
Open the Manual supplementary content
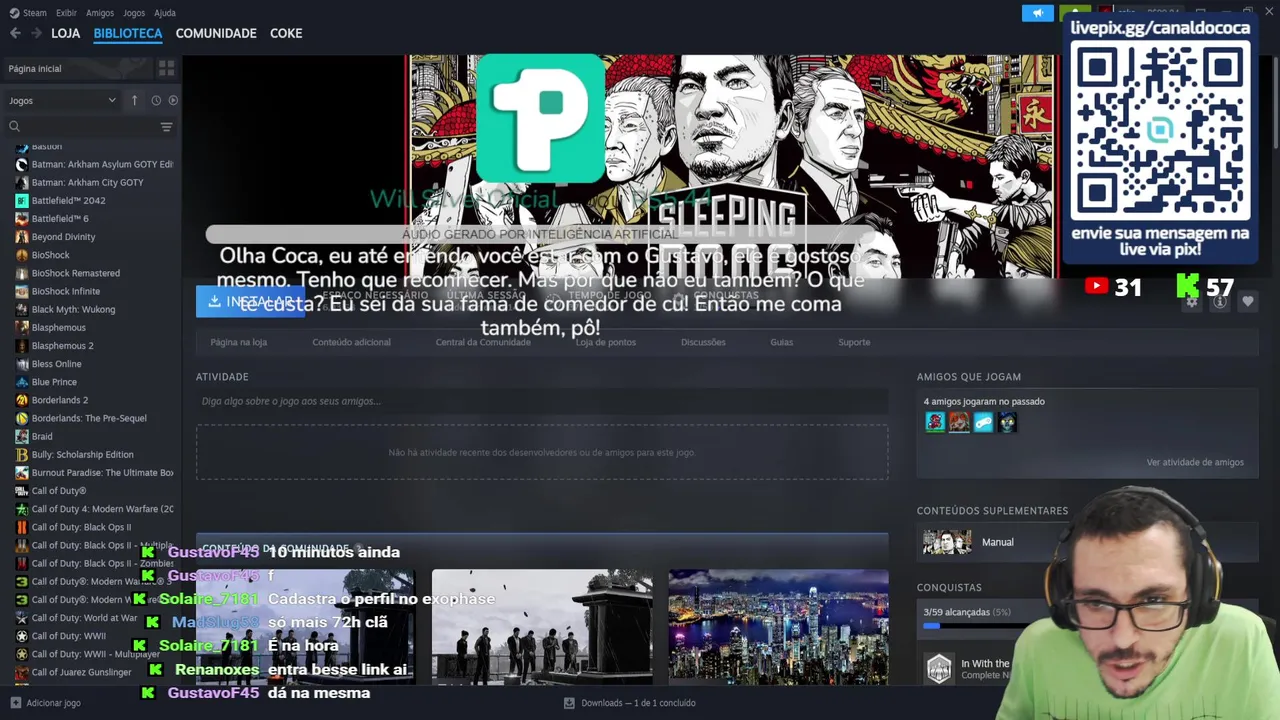1087,542
